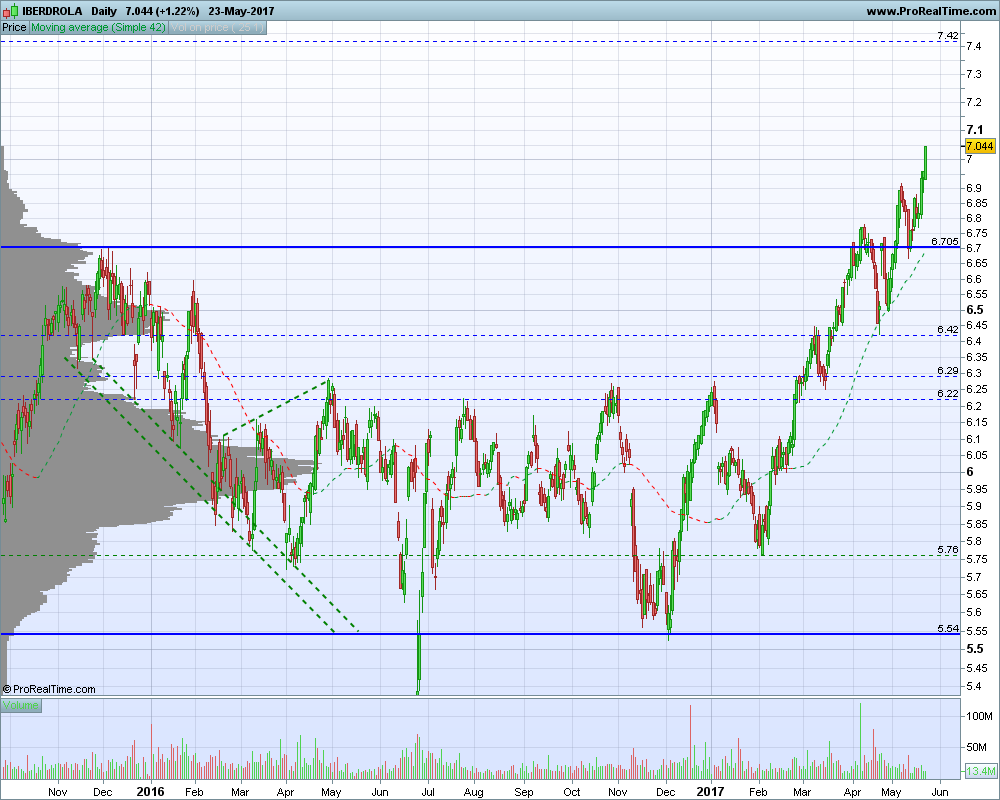Click the 50M volume axis label
1000x800 pixels.
click(x=976, y=747)
